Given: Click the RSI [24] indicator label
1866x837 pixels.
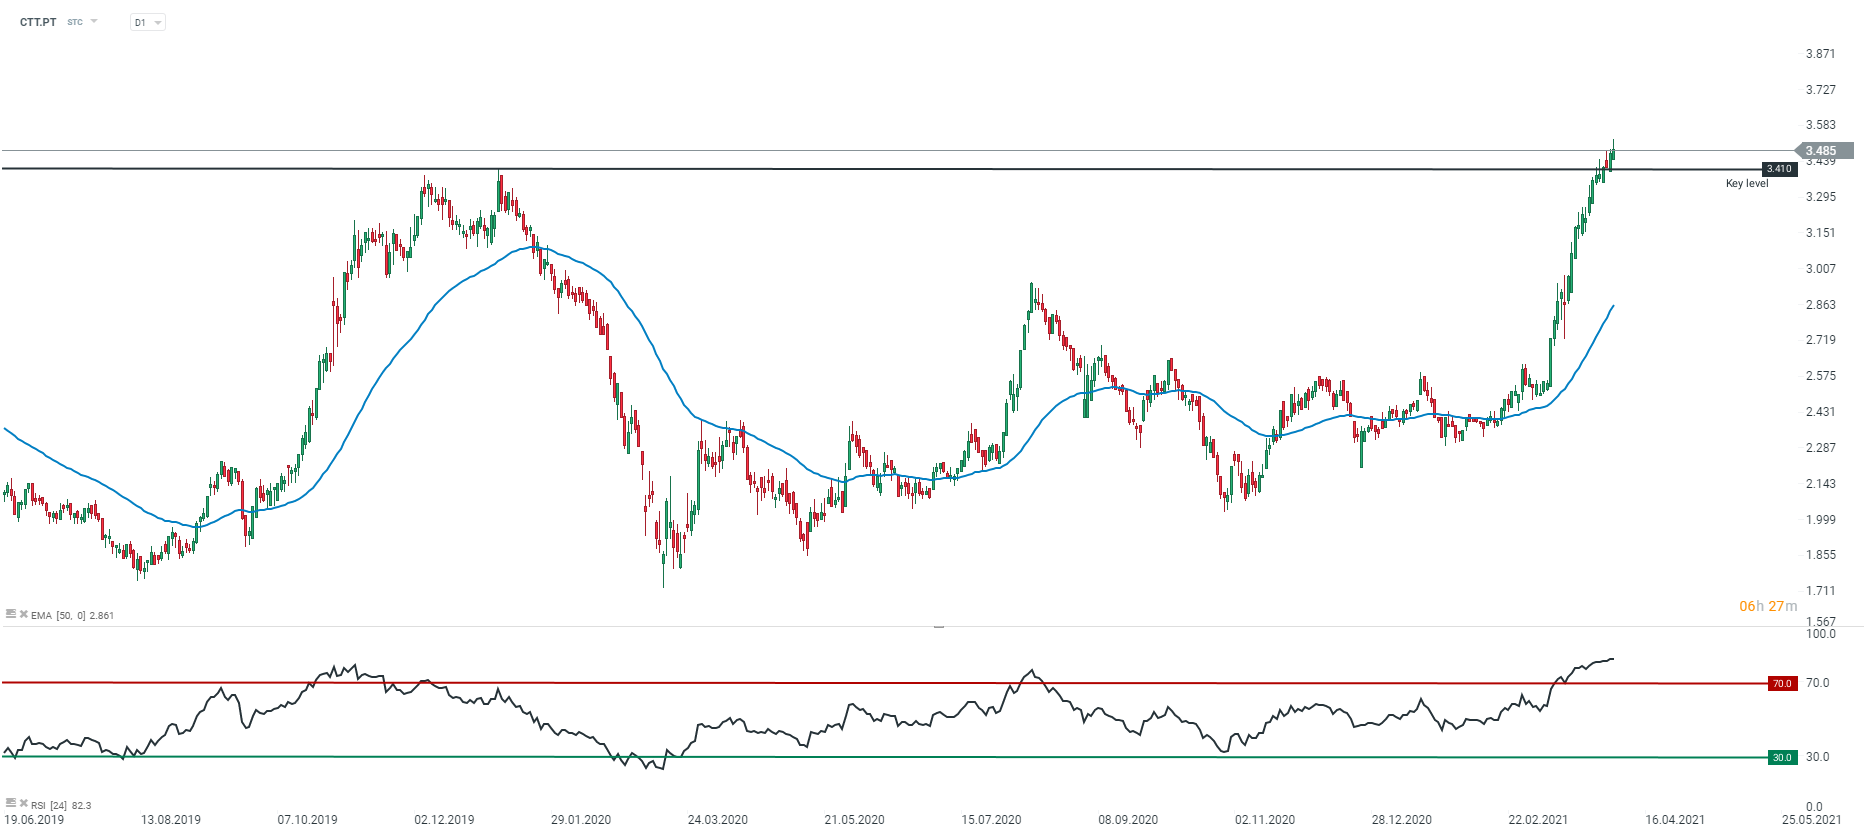Looking at the screenshot, I should tap(50, 805).
